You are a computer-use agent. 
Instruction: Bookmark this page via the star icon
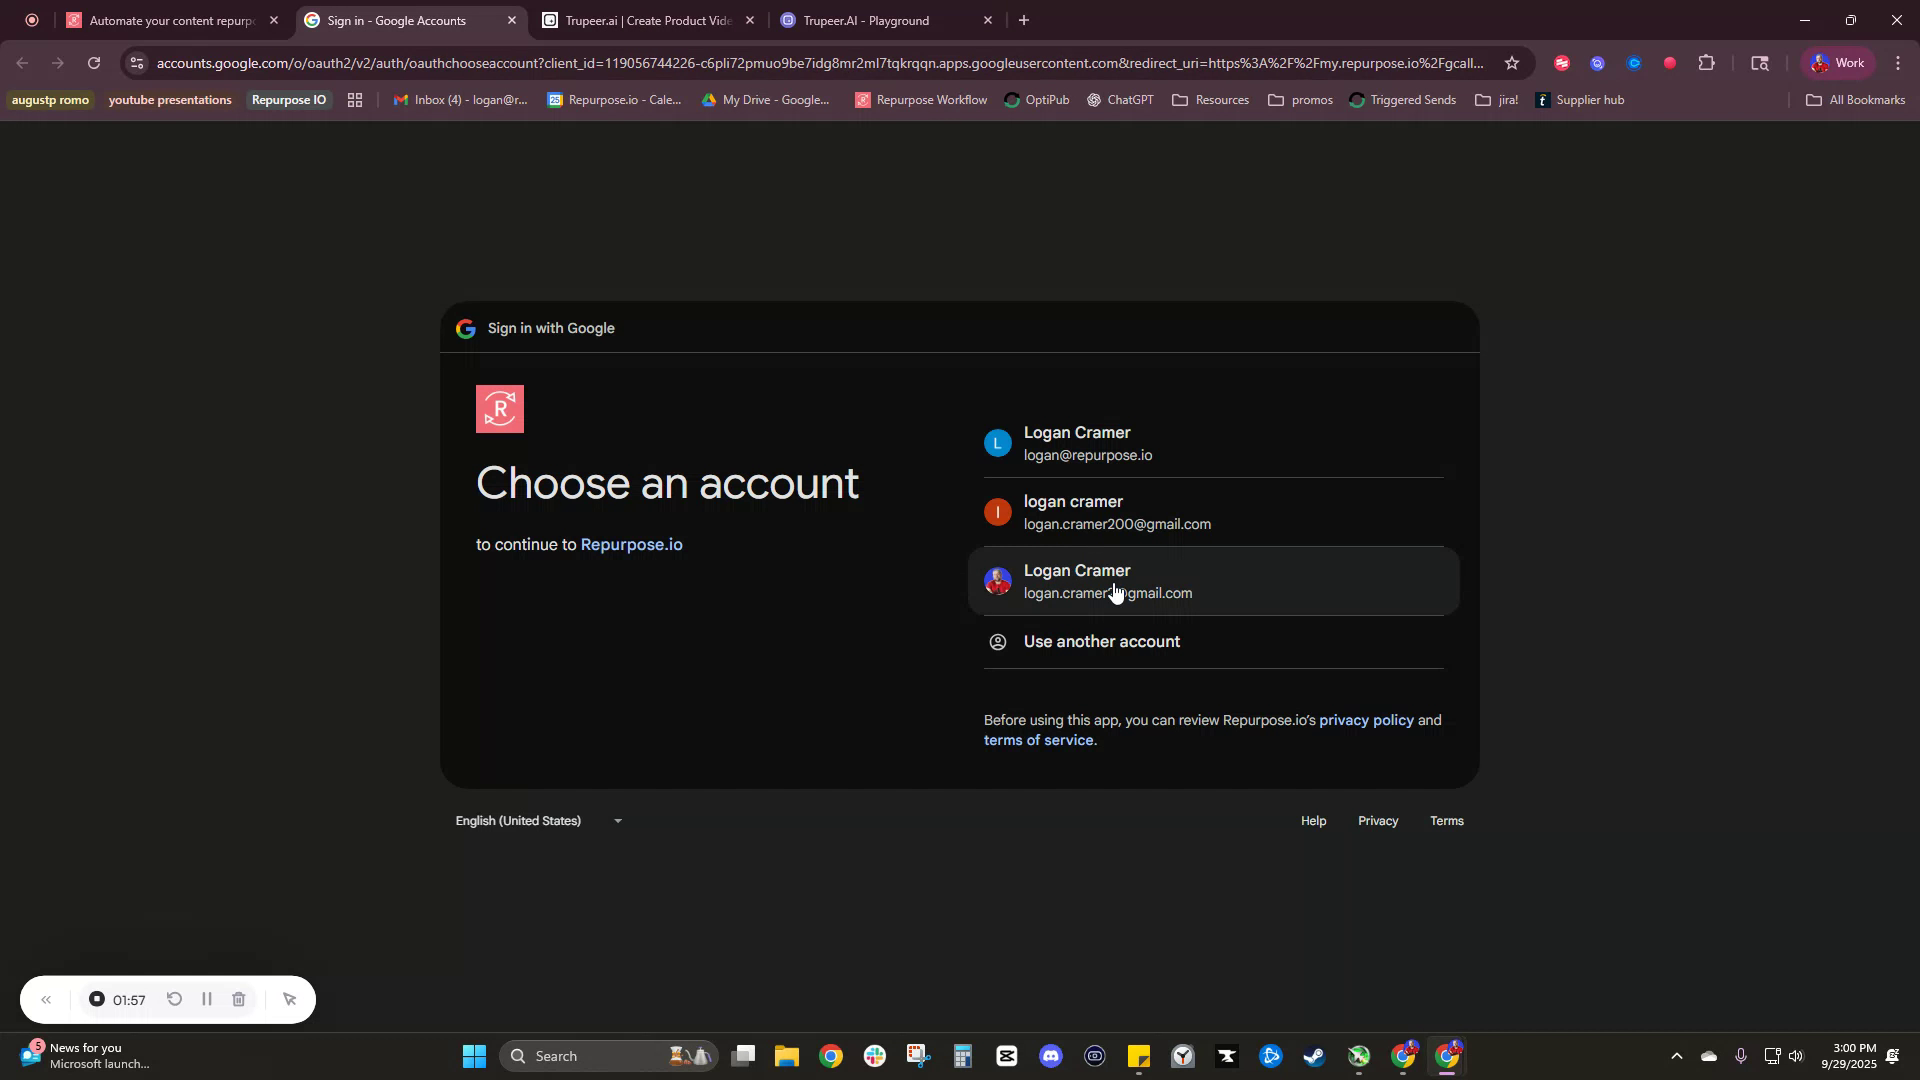(x=1512, y=62)
